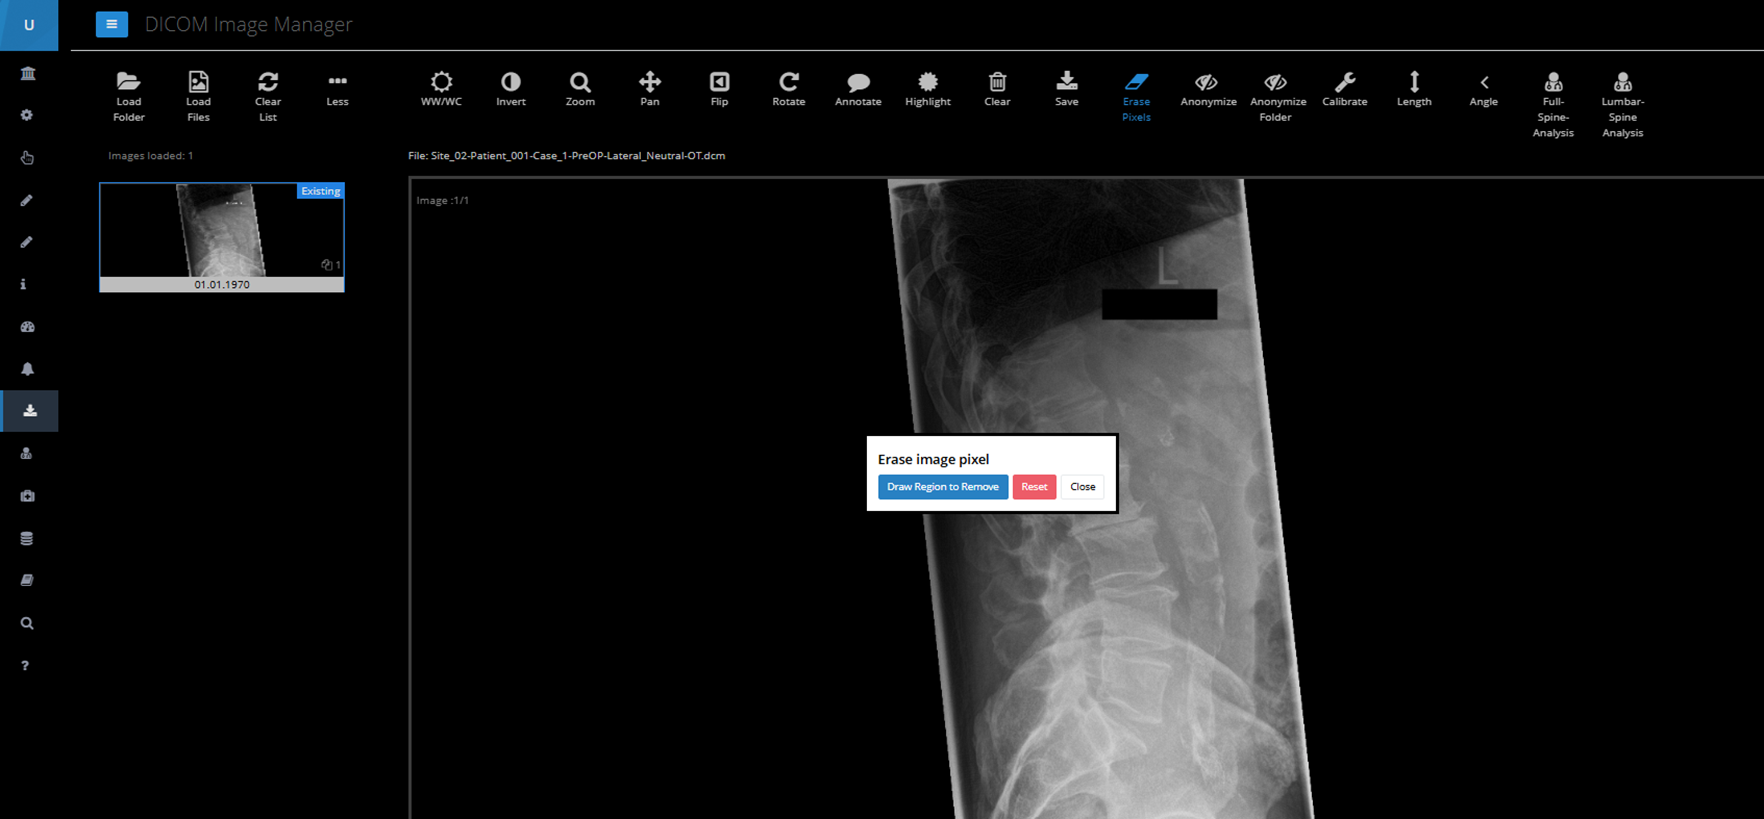The width and height of the screenshot is (1764, 819).
Task: Click the Anonymize icon
Action: coord(1208,82)
